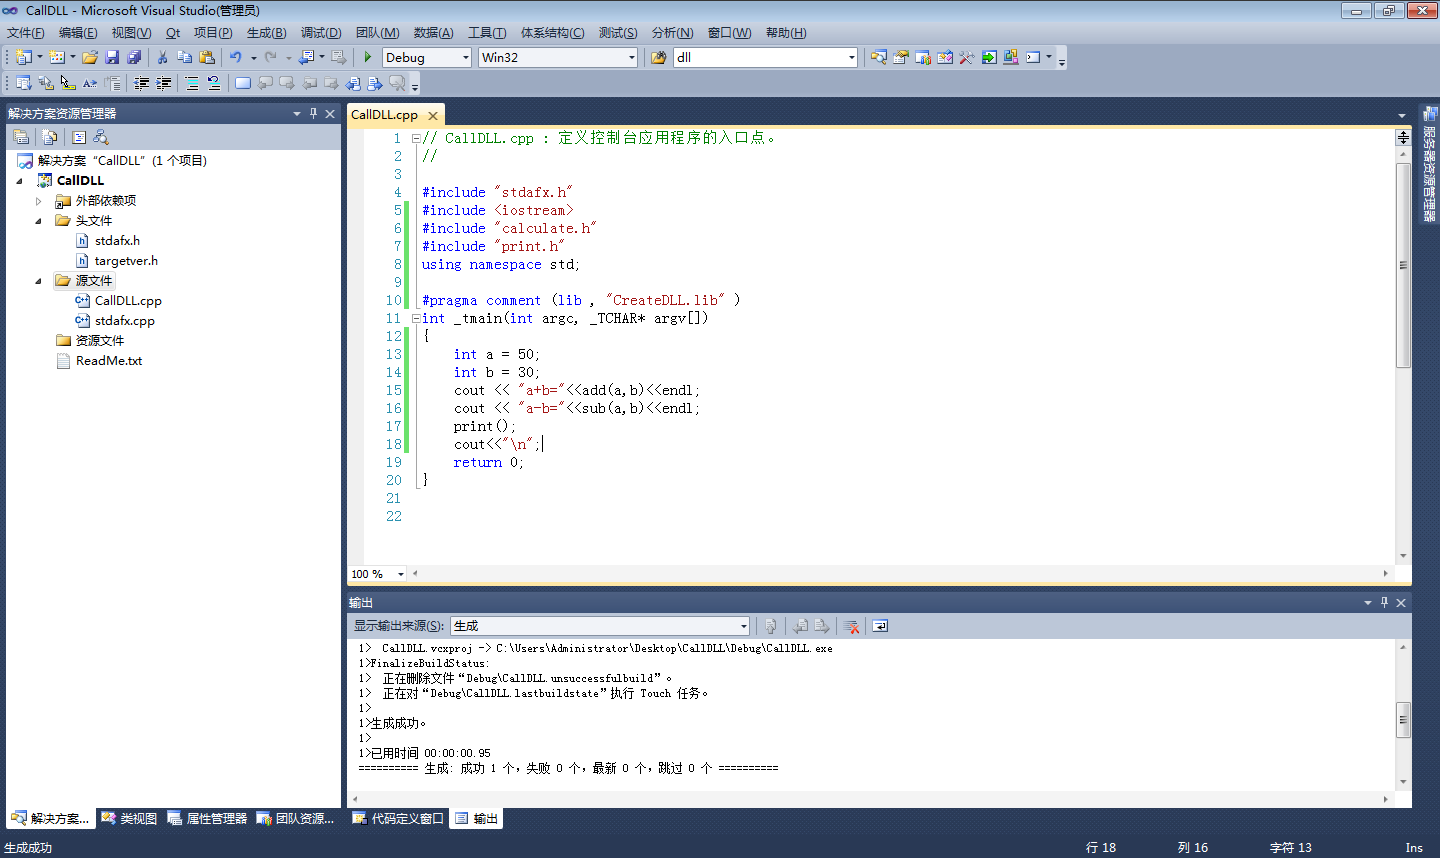
Task: Close the CallDLL.cpp editor tab
Action: [433, 116]
